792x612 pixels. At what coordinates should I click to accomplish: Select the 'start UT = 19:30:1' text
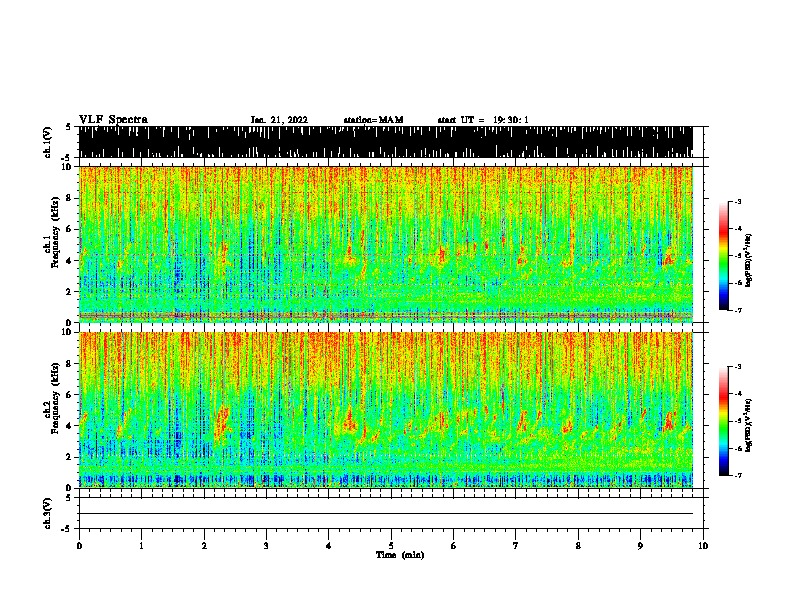point(483,120)
